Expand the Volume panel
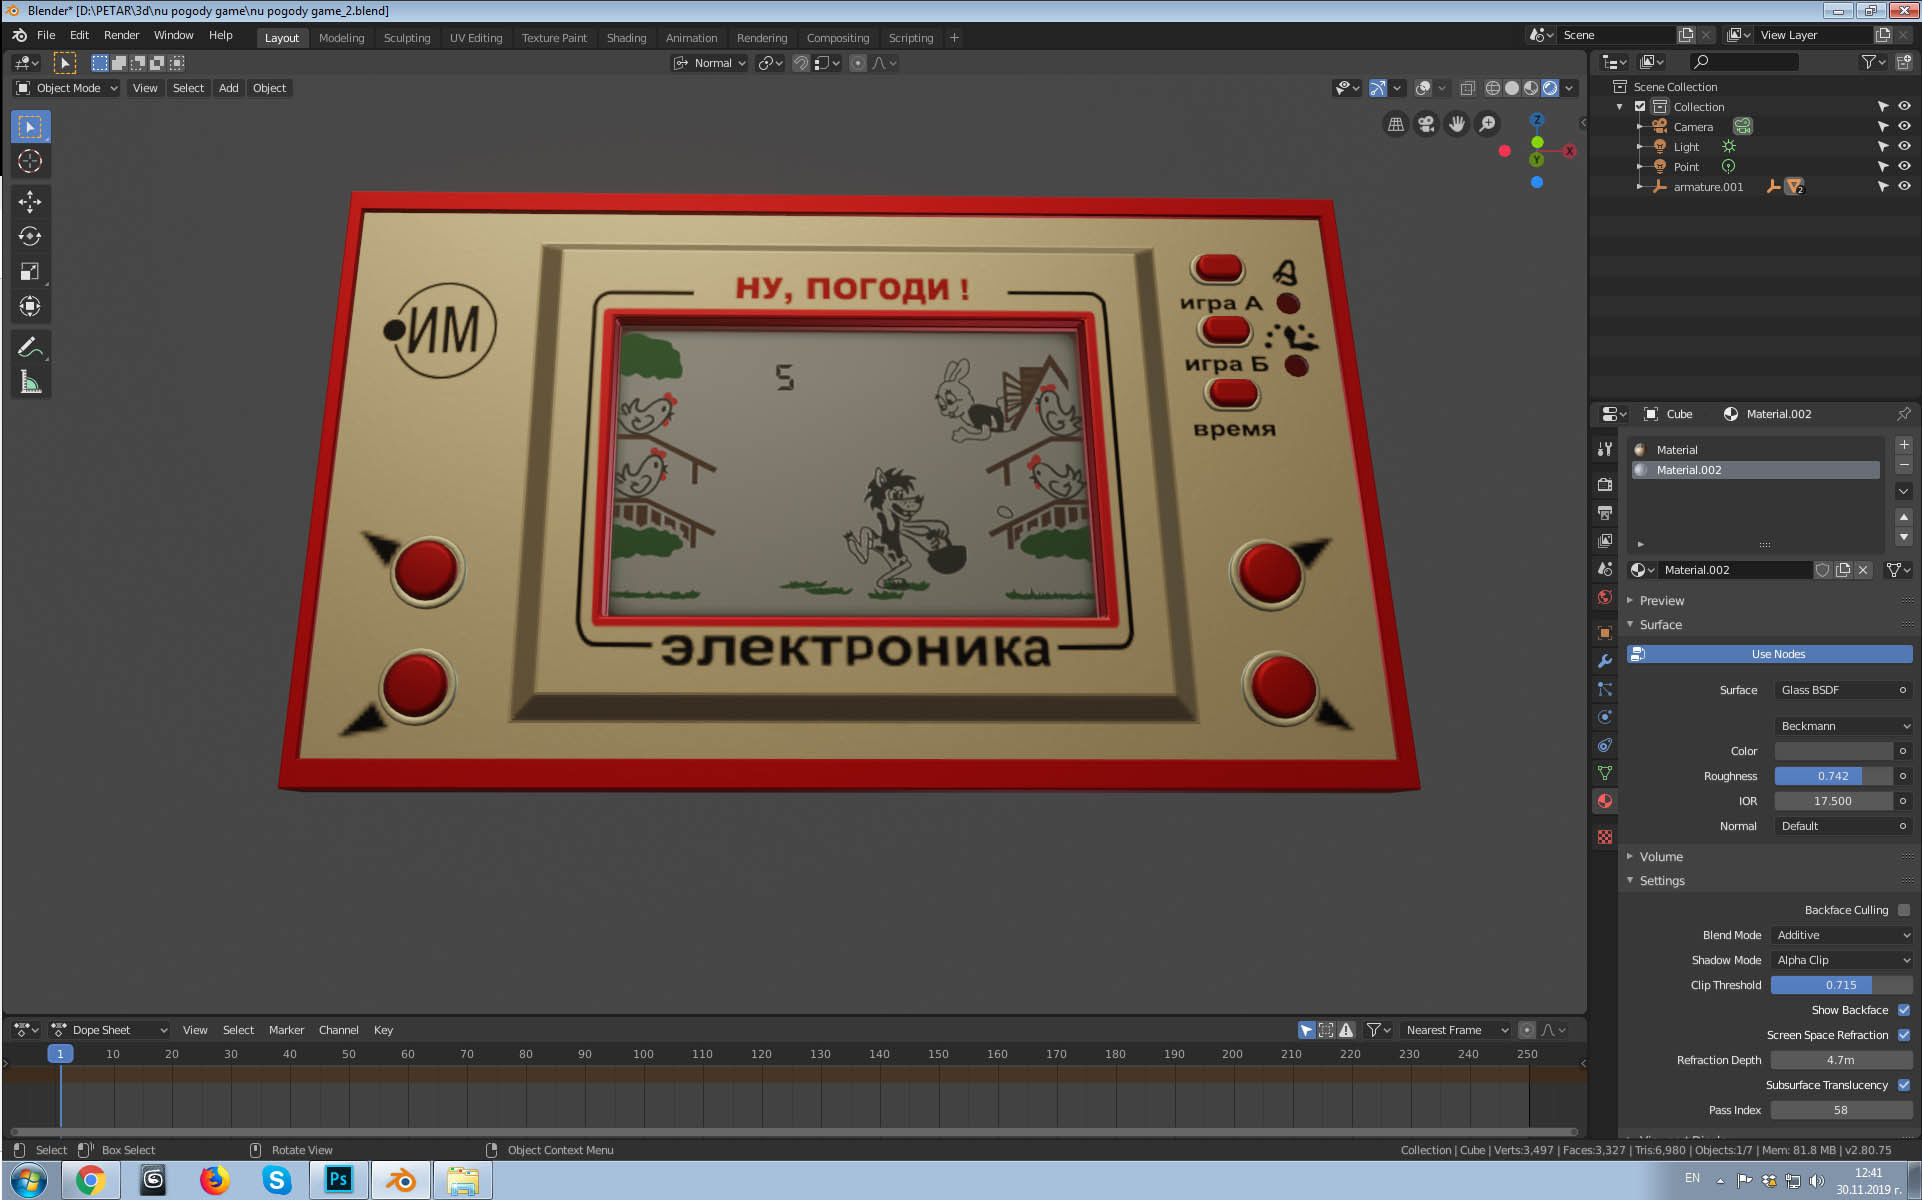 (x=1660, y=857)
